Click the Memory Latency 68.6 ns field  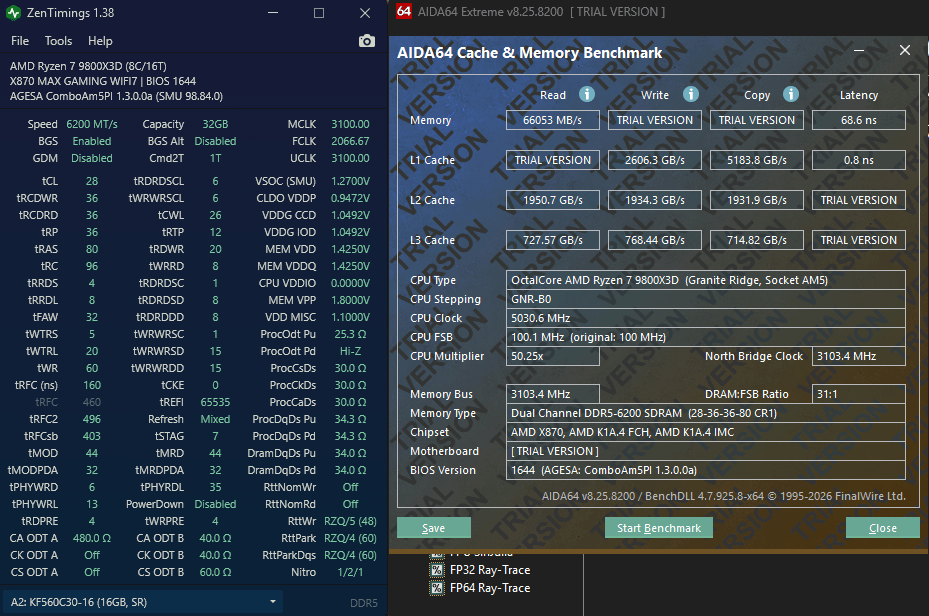858,120
